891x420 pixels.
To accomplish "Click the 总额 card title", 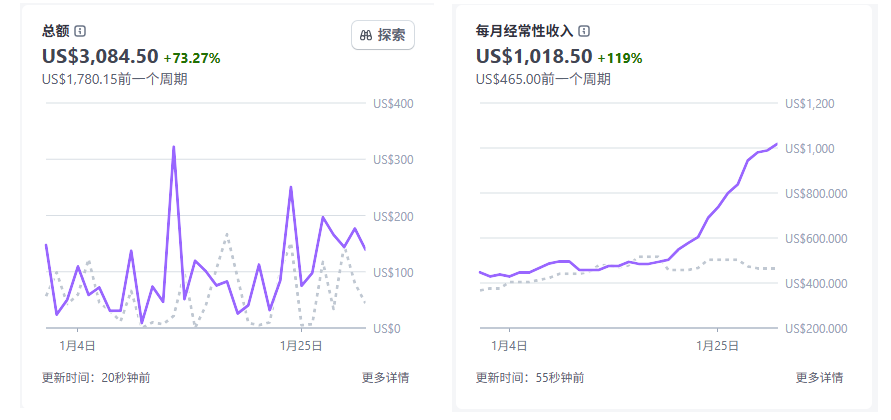I will [x=55, y=31].
